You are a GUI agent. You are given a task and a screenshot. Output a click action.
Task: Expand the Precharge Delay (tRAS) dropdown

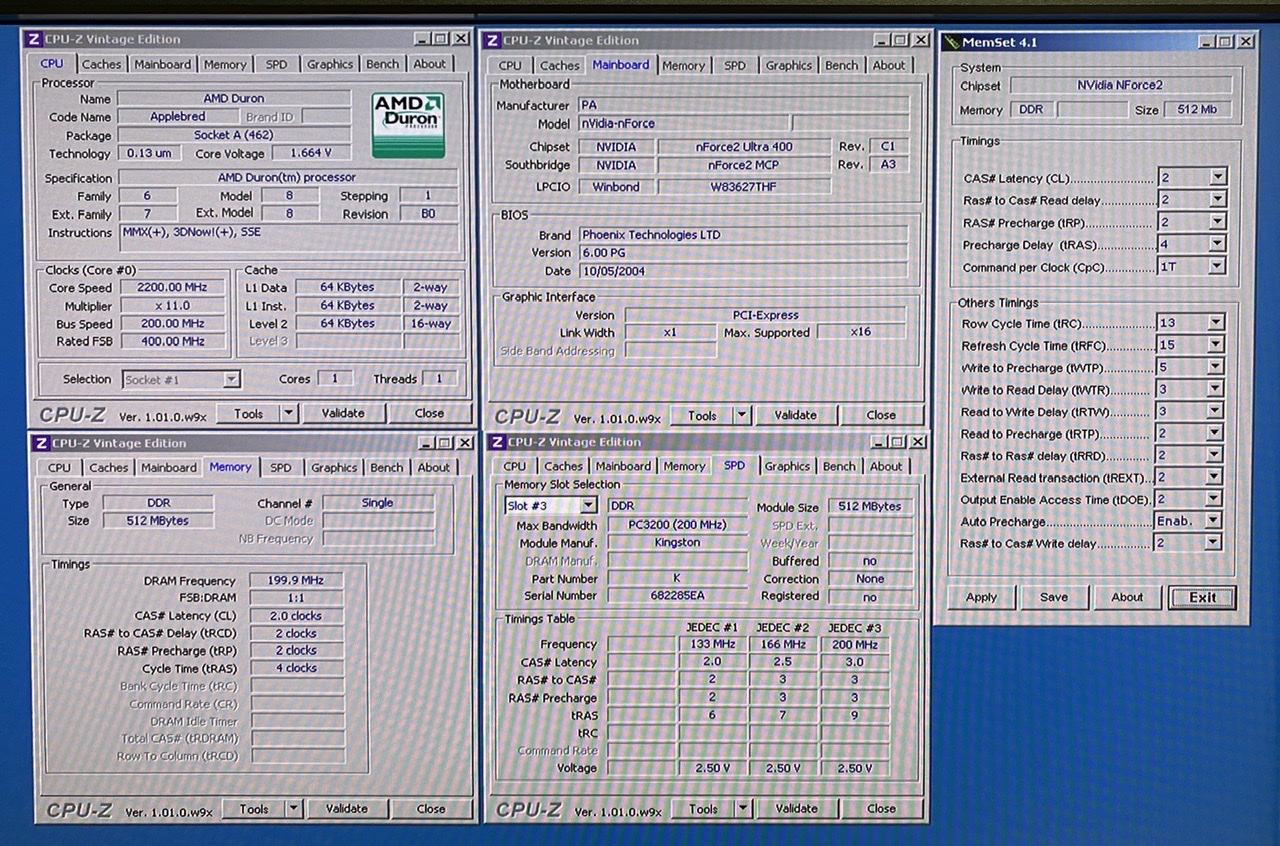pos(1217,244)
